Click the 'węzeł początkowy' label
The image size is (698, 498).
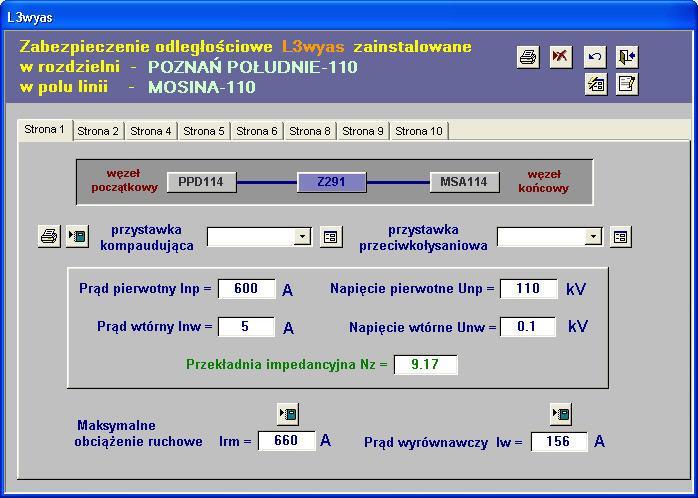pyautogui.click(x=124, y=180)
